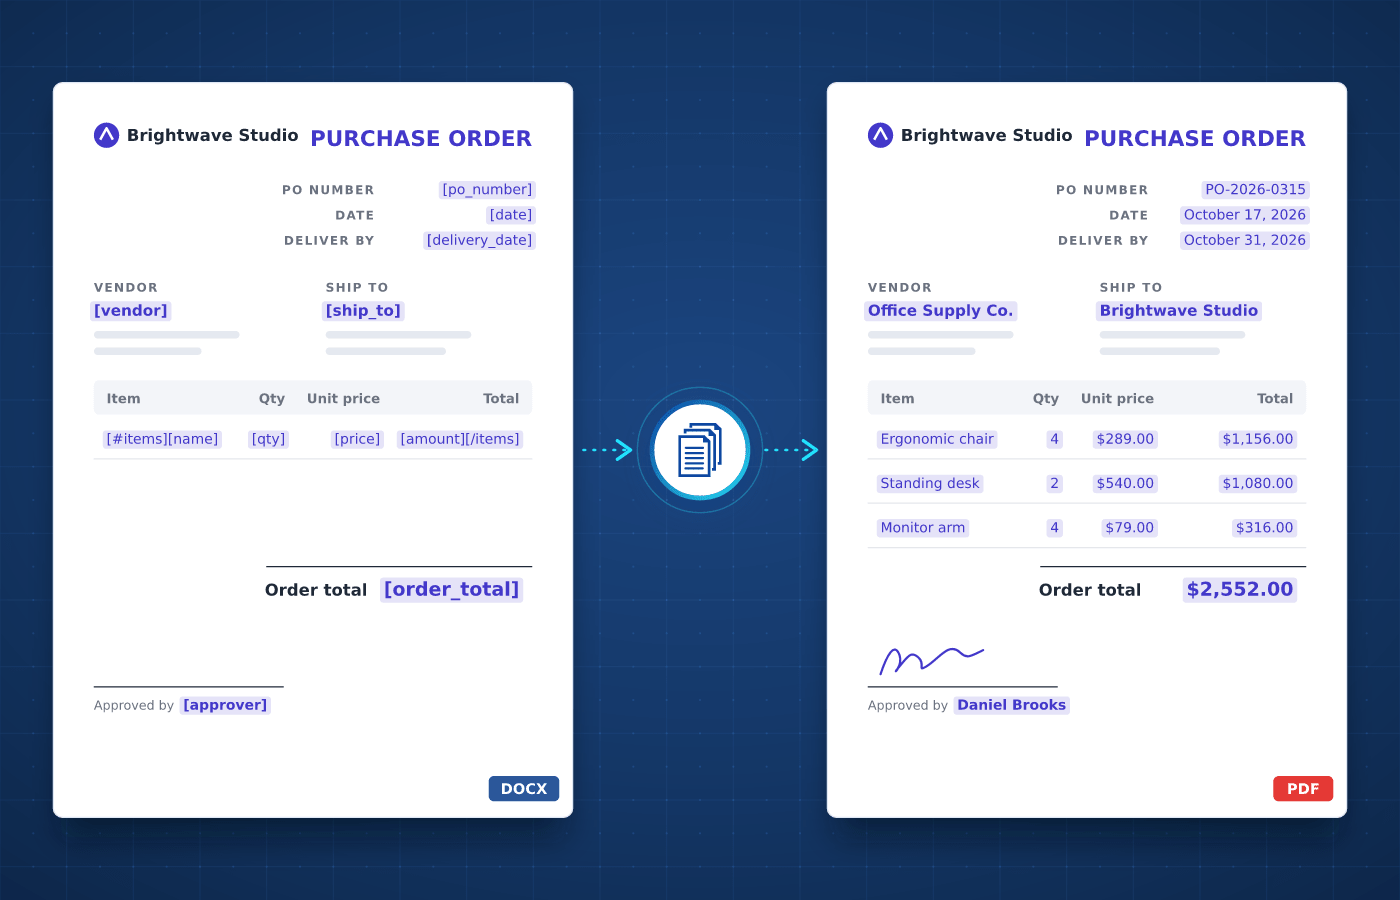
Task: Select the Standing desk item name
Action: (930, 483)
